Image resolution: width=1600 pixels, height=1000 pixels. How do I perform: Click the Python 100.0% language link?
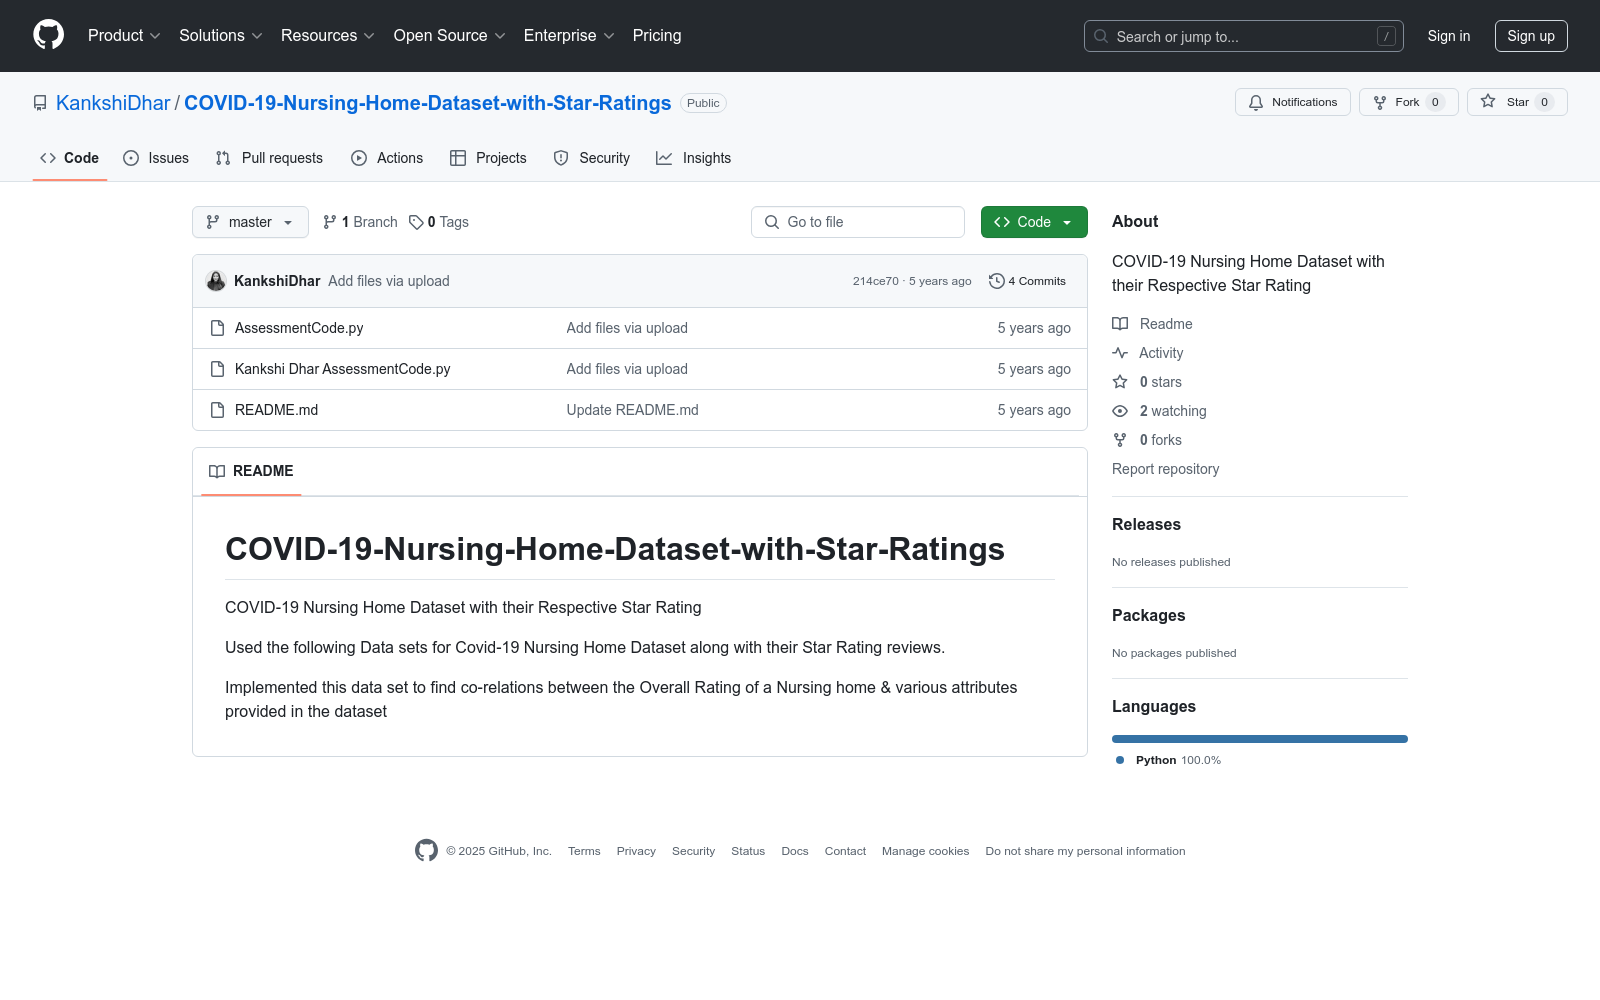(1168, 760)
